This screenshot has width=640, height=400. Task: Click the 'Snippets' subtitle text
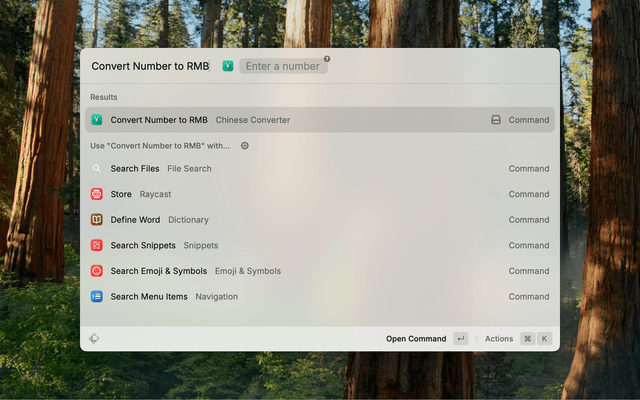[x=201, y=245]
